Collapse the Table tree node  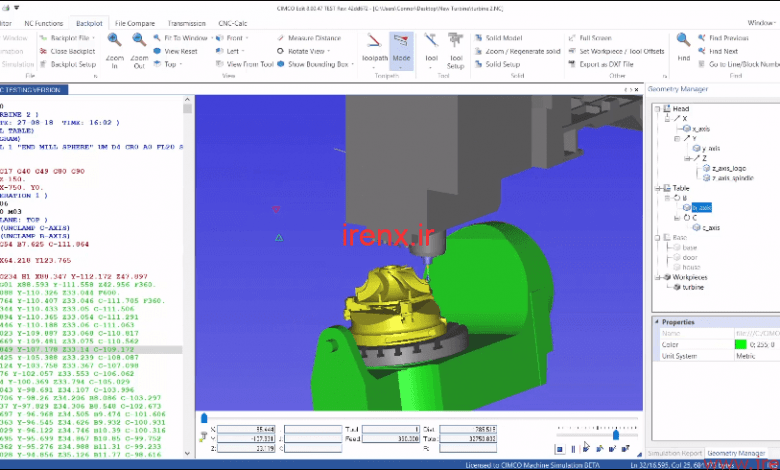(x=658, y=188)
